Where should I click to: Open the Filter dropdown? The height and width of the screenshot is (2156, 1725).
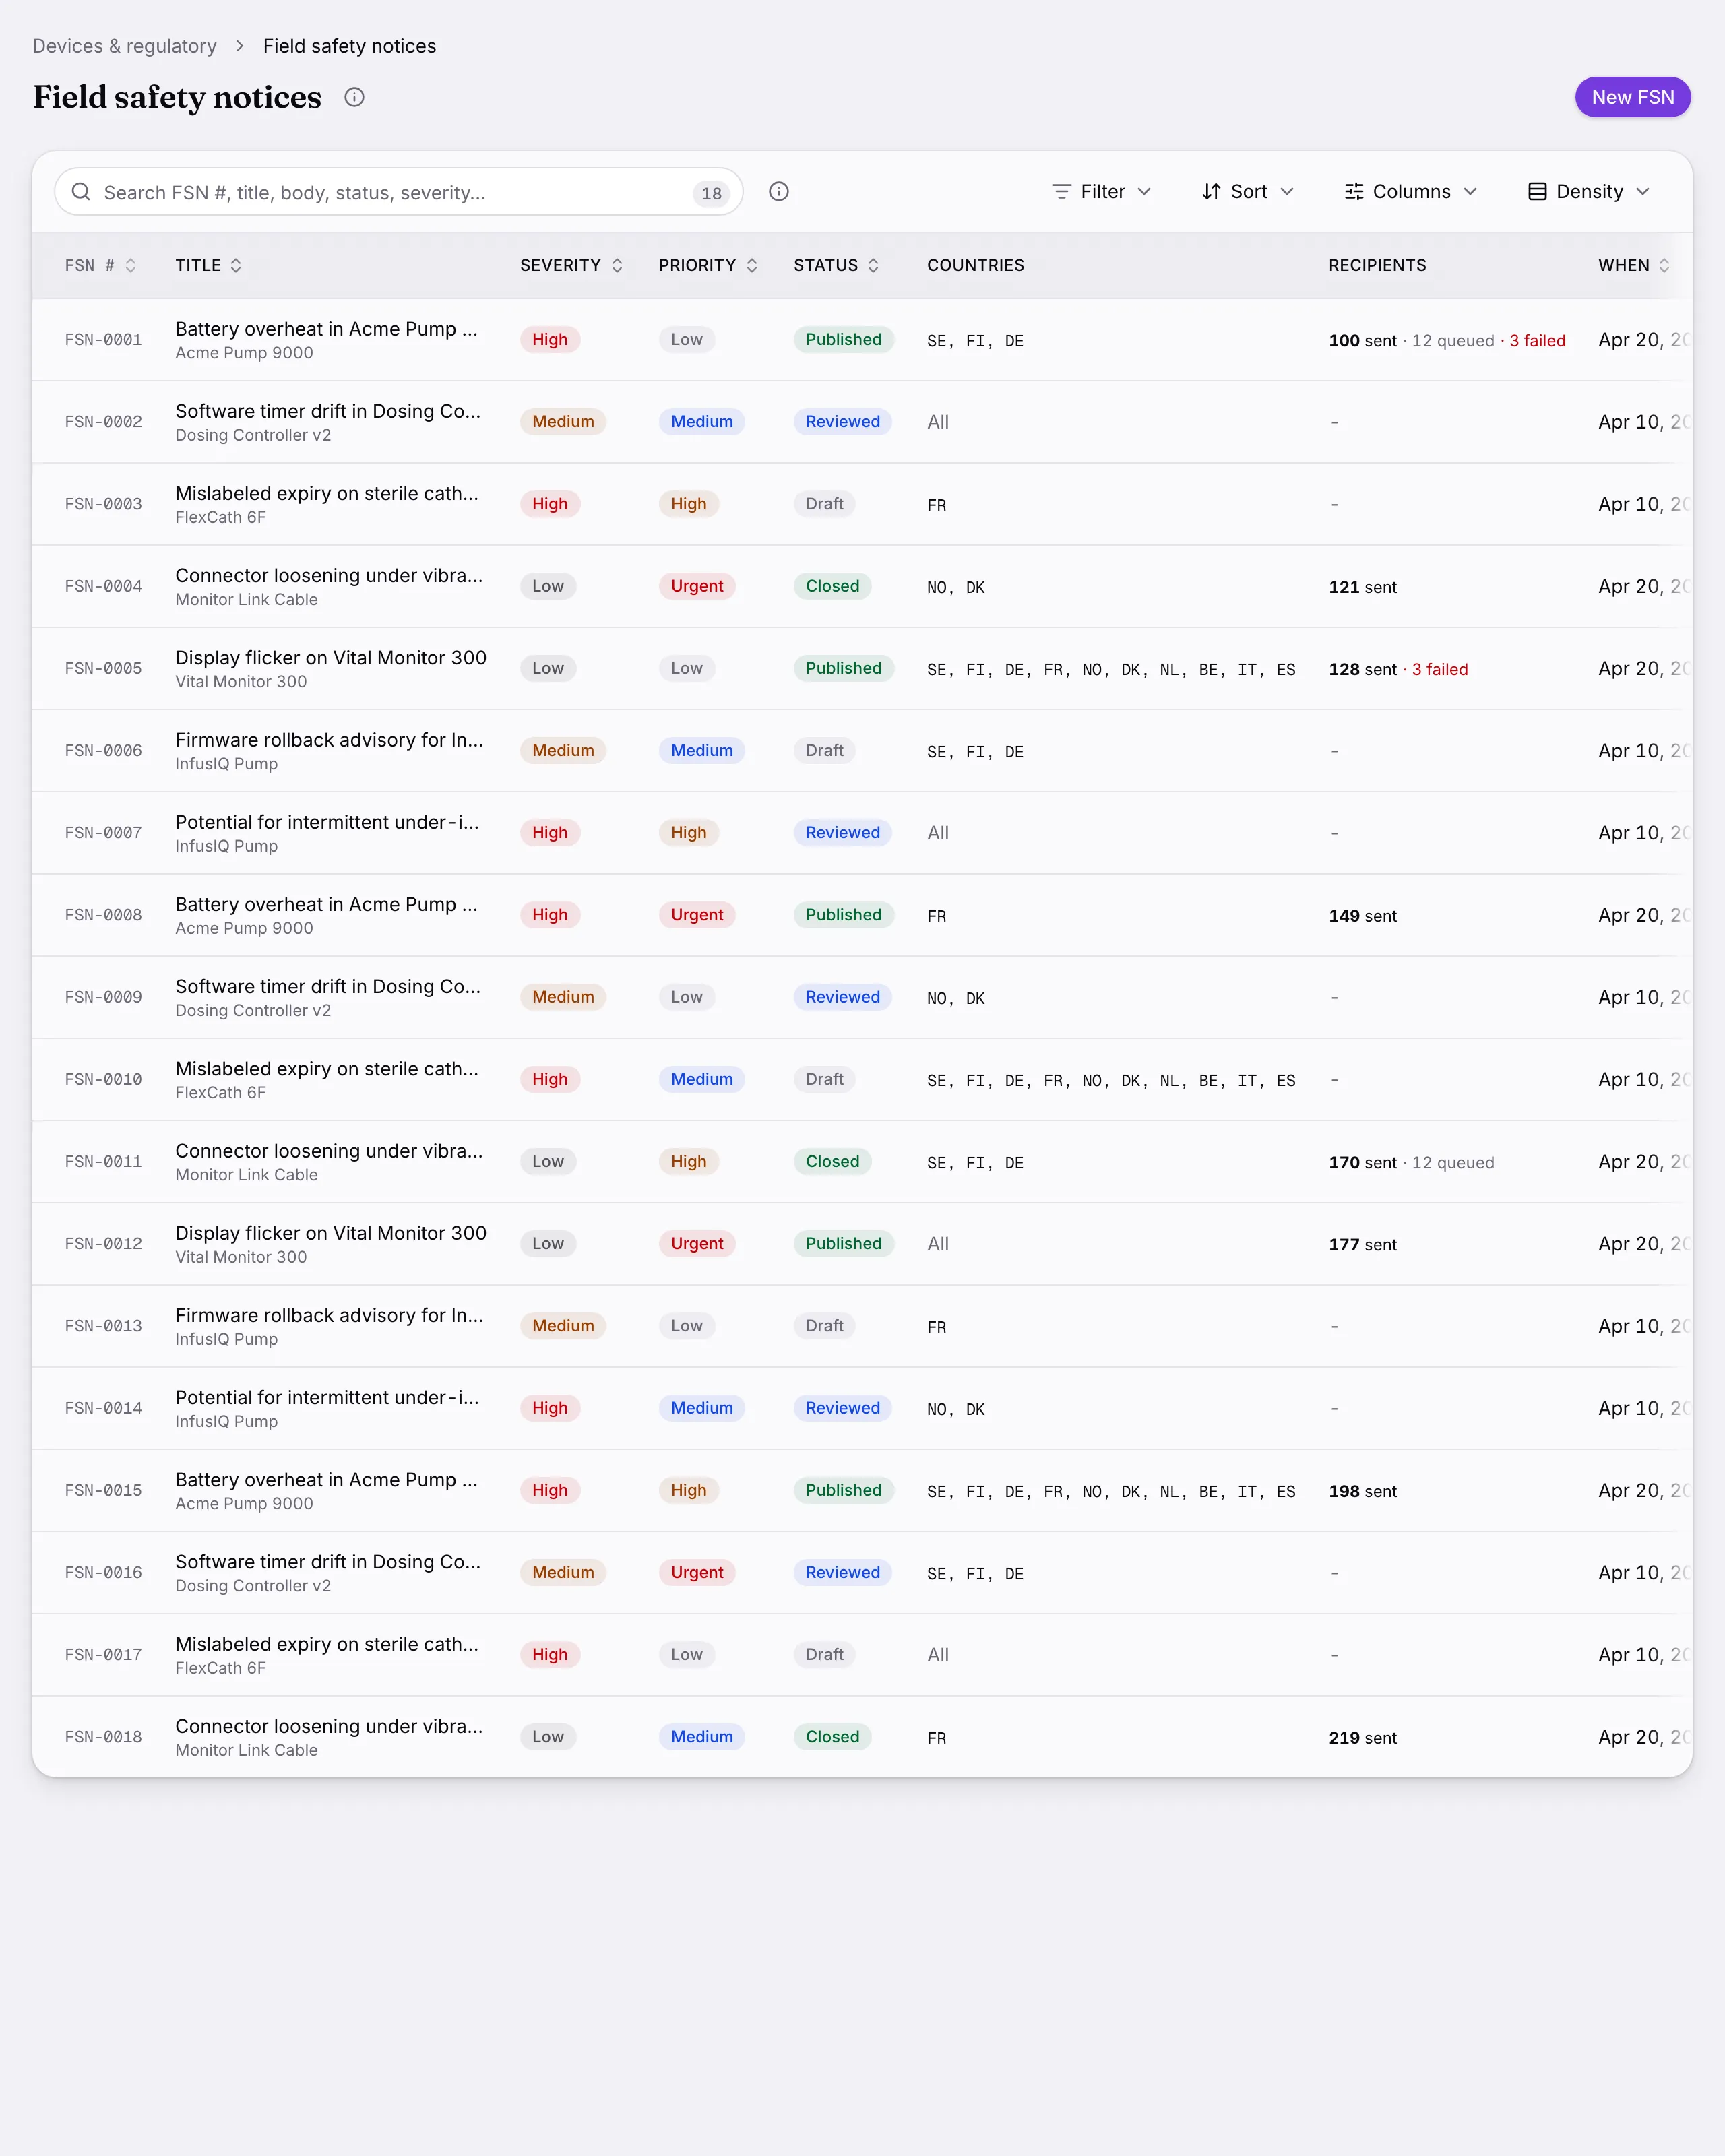pyautogui.click(x=1102, y=191)
